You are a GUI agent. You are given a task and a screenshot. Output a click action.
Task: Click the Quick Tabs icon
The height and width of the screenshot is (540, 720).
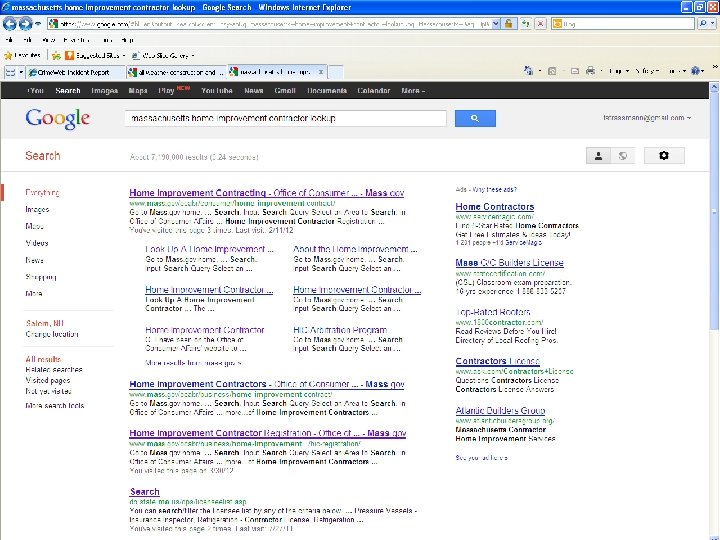pos(10,72)
